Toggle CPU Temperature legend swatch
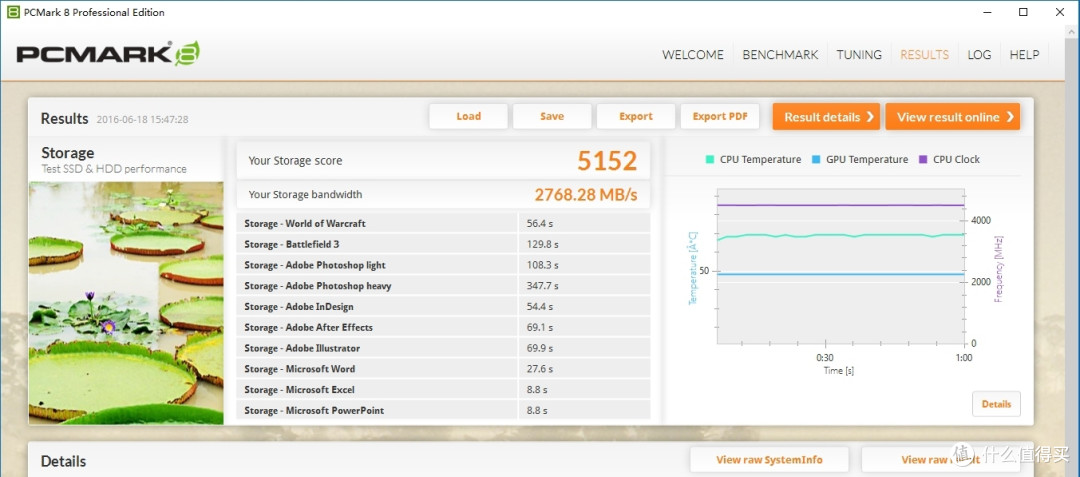 point(710,160)
